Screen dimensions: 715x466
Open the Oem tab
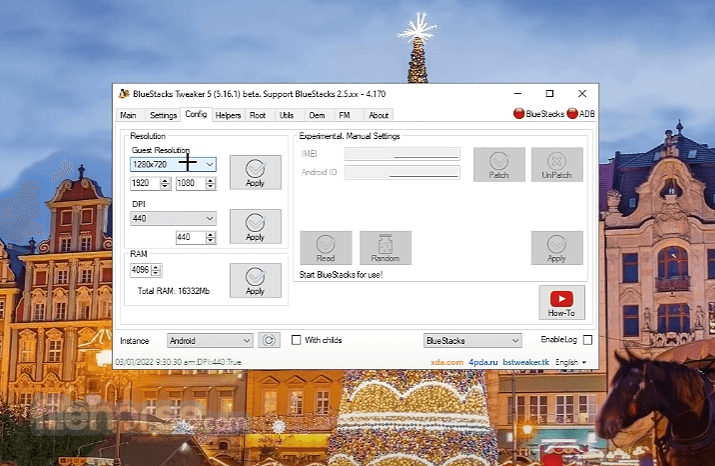click(317, 115)
